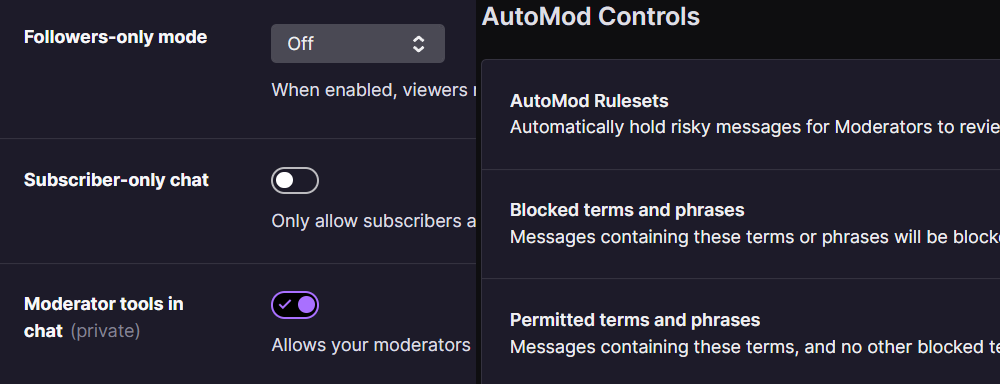Expand Blocked terms and phrases section
The width and height of the screenshot is (1000, 384).
coord(740,224)
